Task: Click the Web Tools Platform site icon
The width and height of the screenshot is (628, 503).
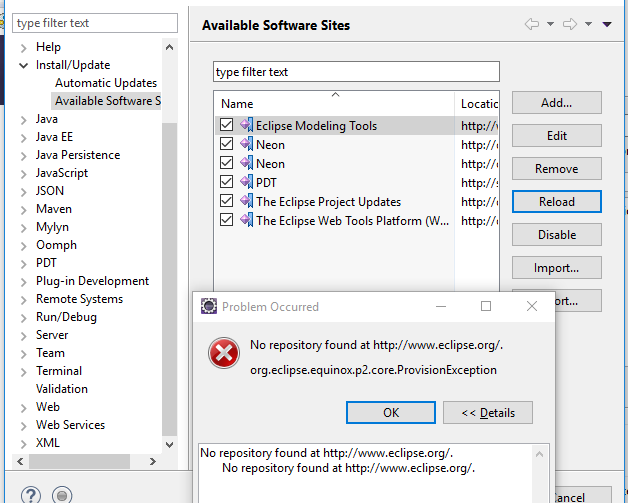Action: click(x=246, y=220)
